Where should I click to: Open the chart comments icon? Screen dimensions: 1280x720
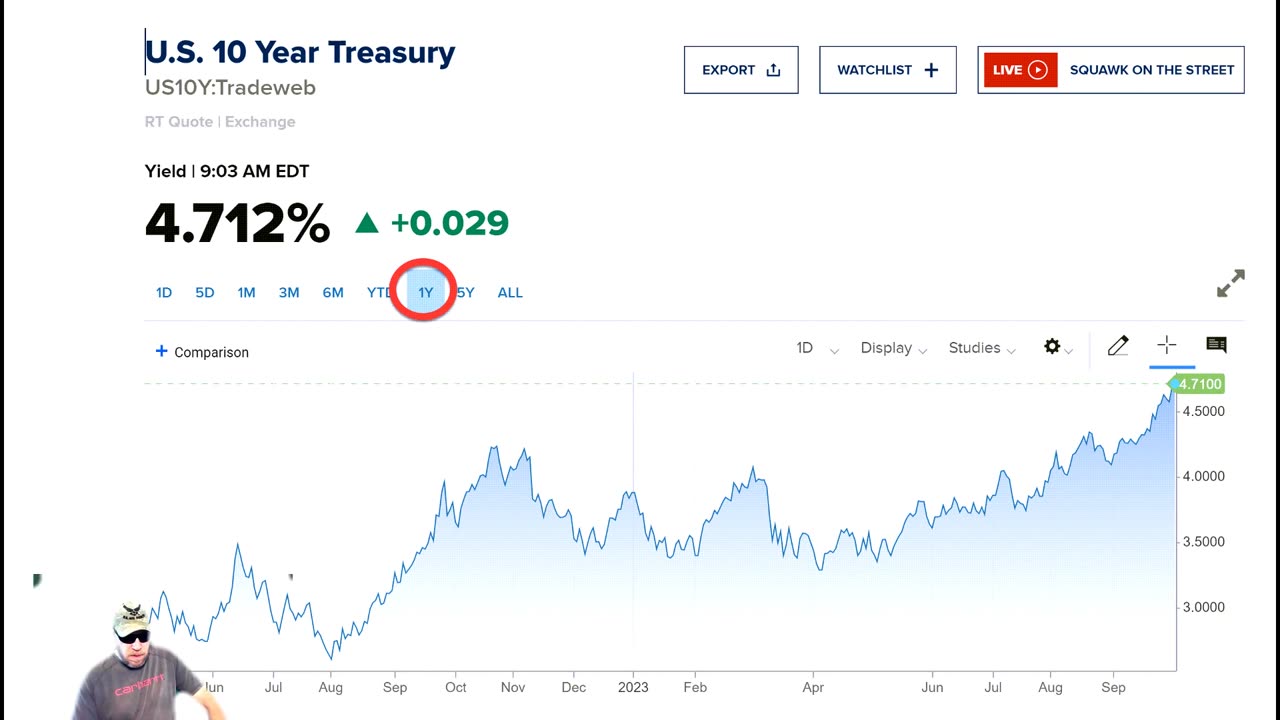1216,345
